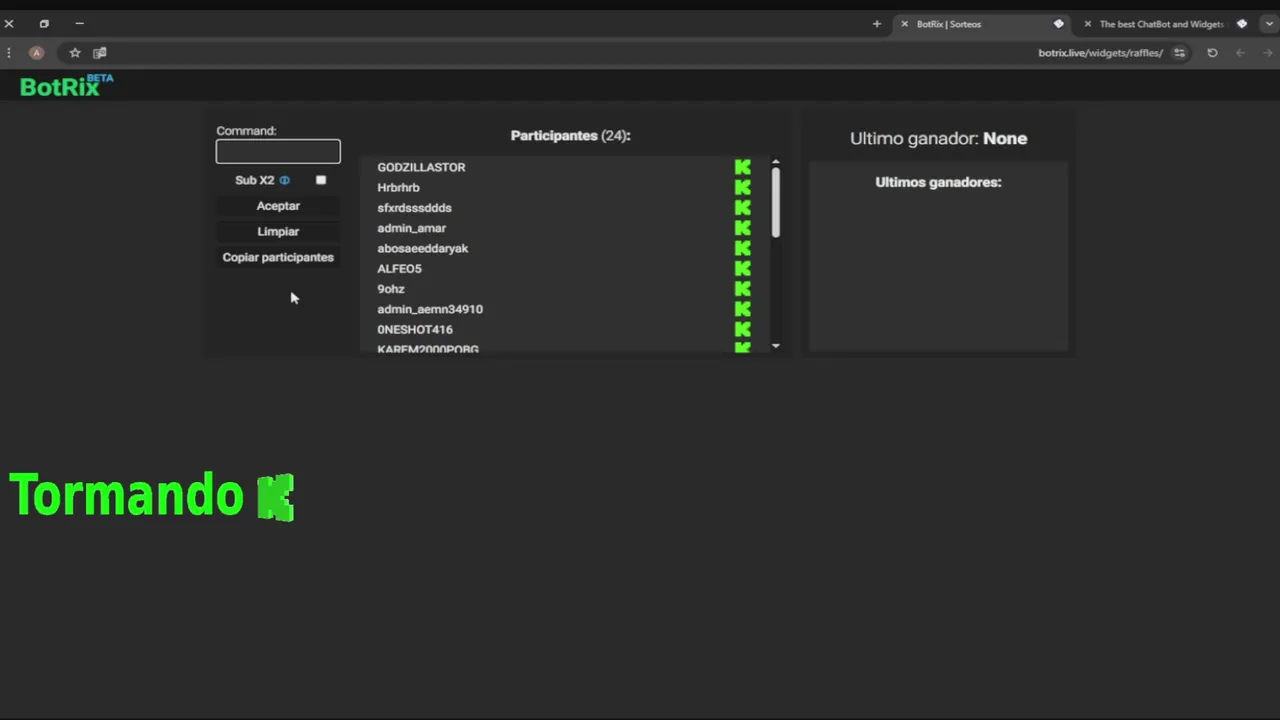Select participant admin_aemn34910

pyautogui.click(x=430, y=309)
